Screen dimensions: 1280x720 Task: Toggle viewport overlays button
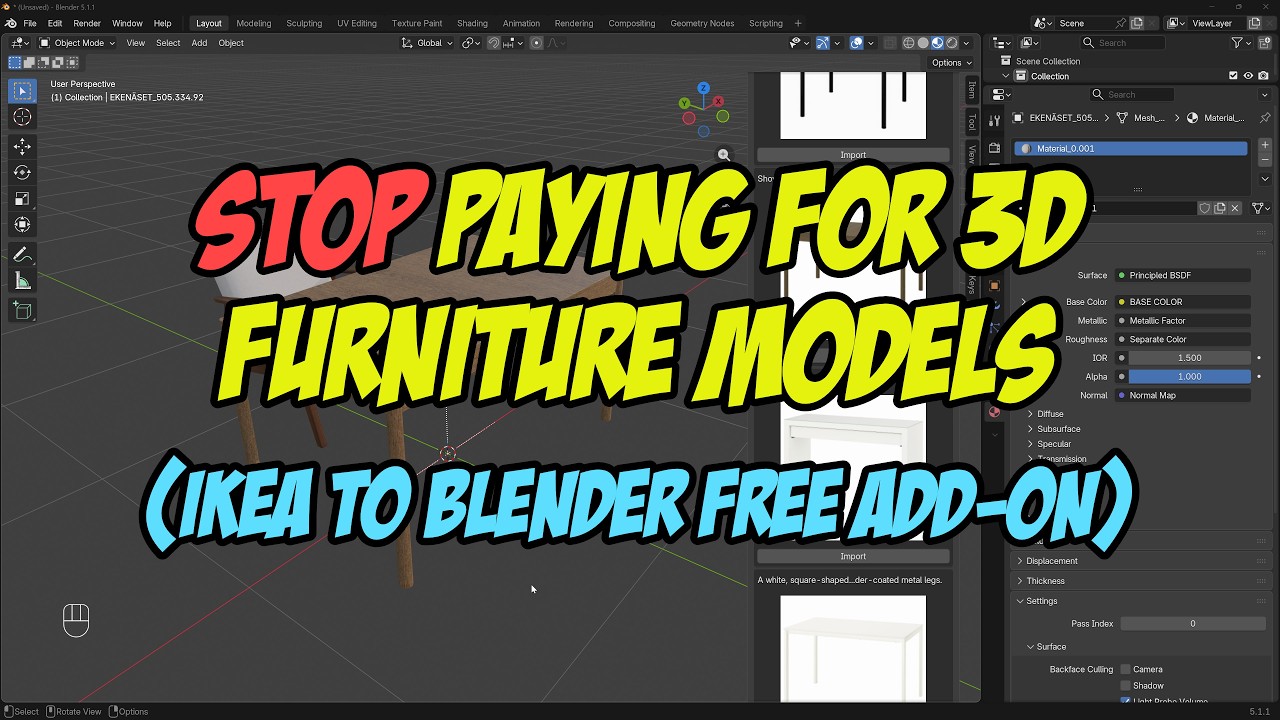[x=857, y=43]
